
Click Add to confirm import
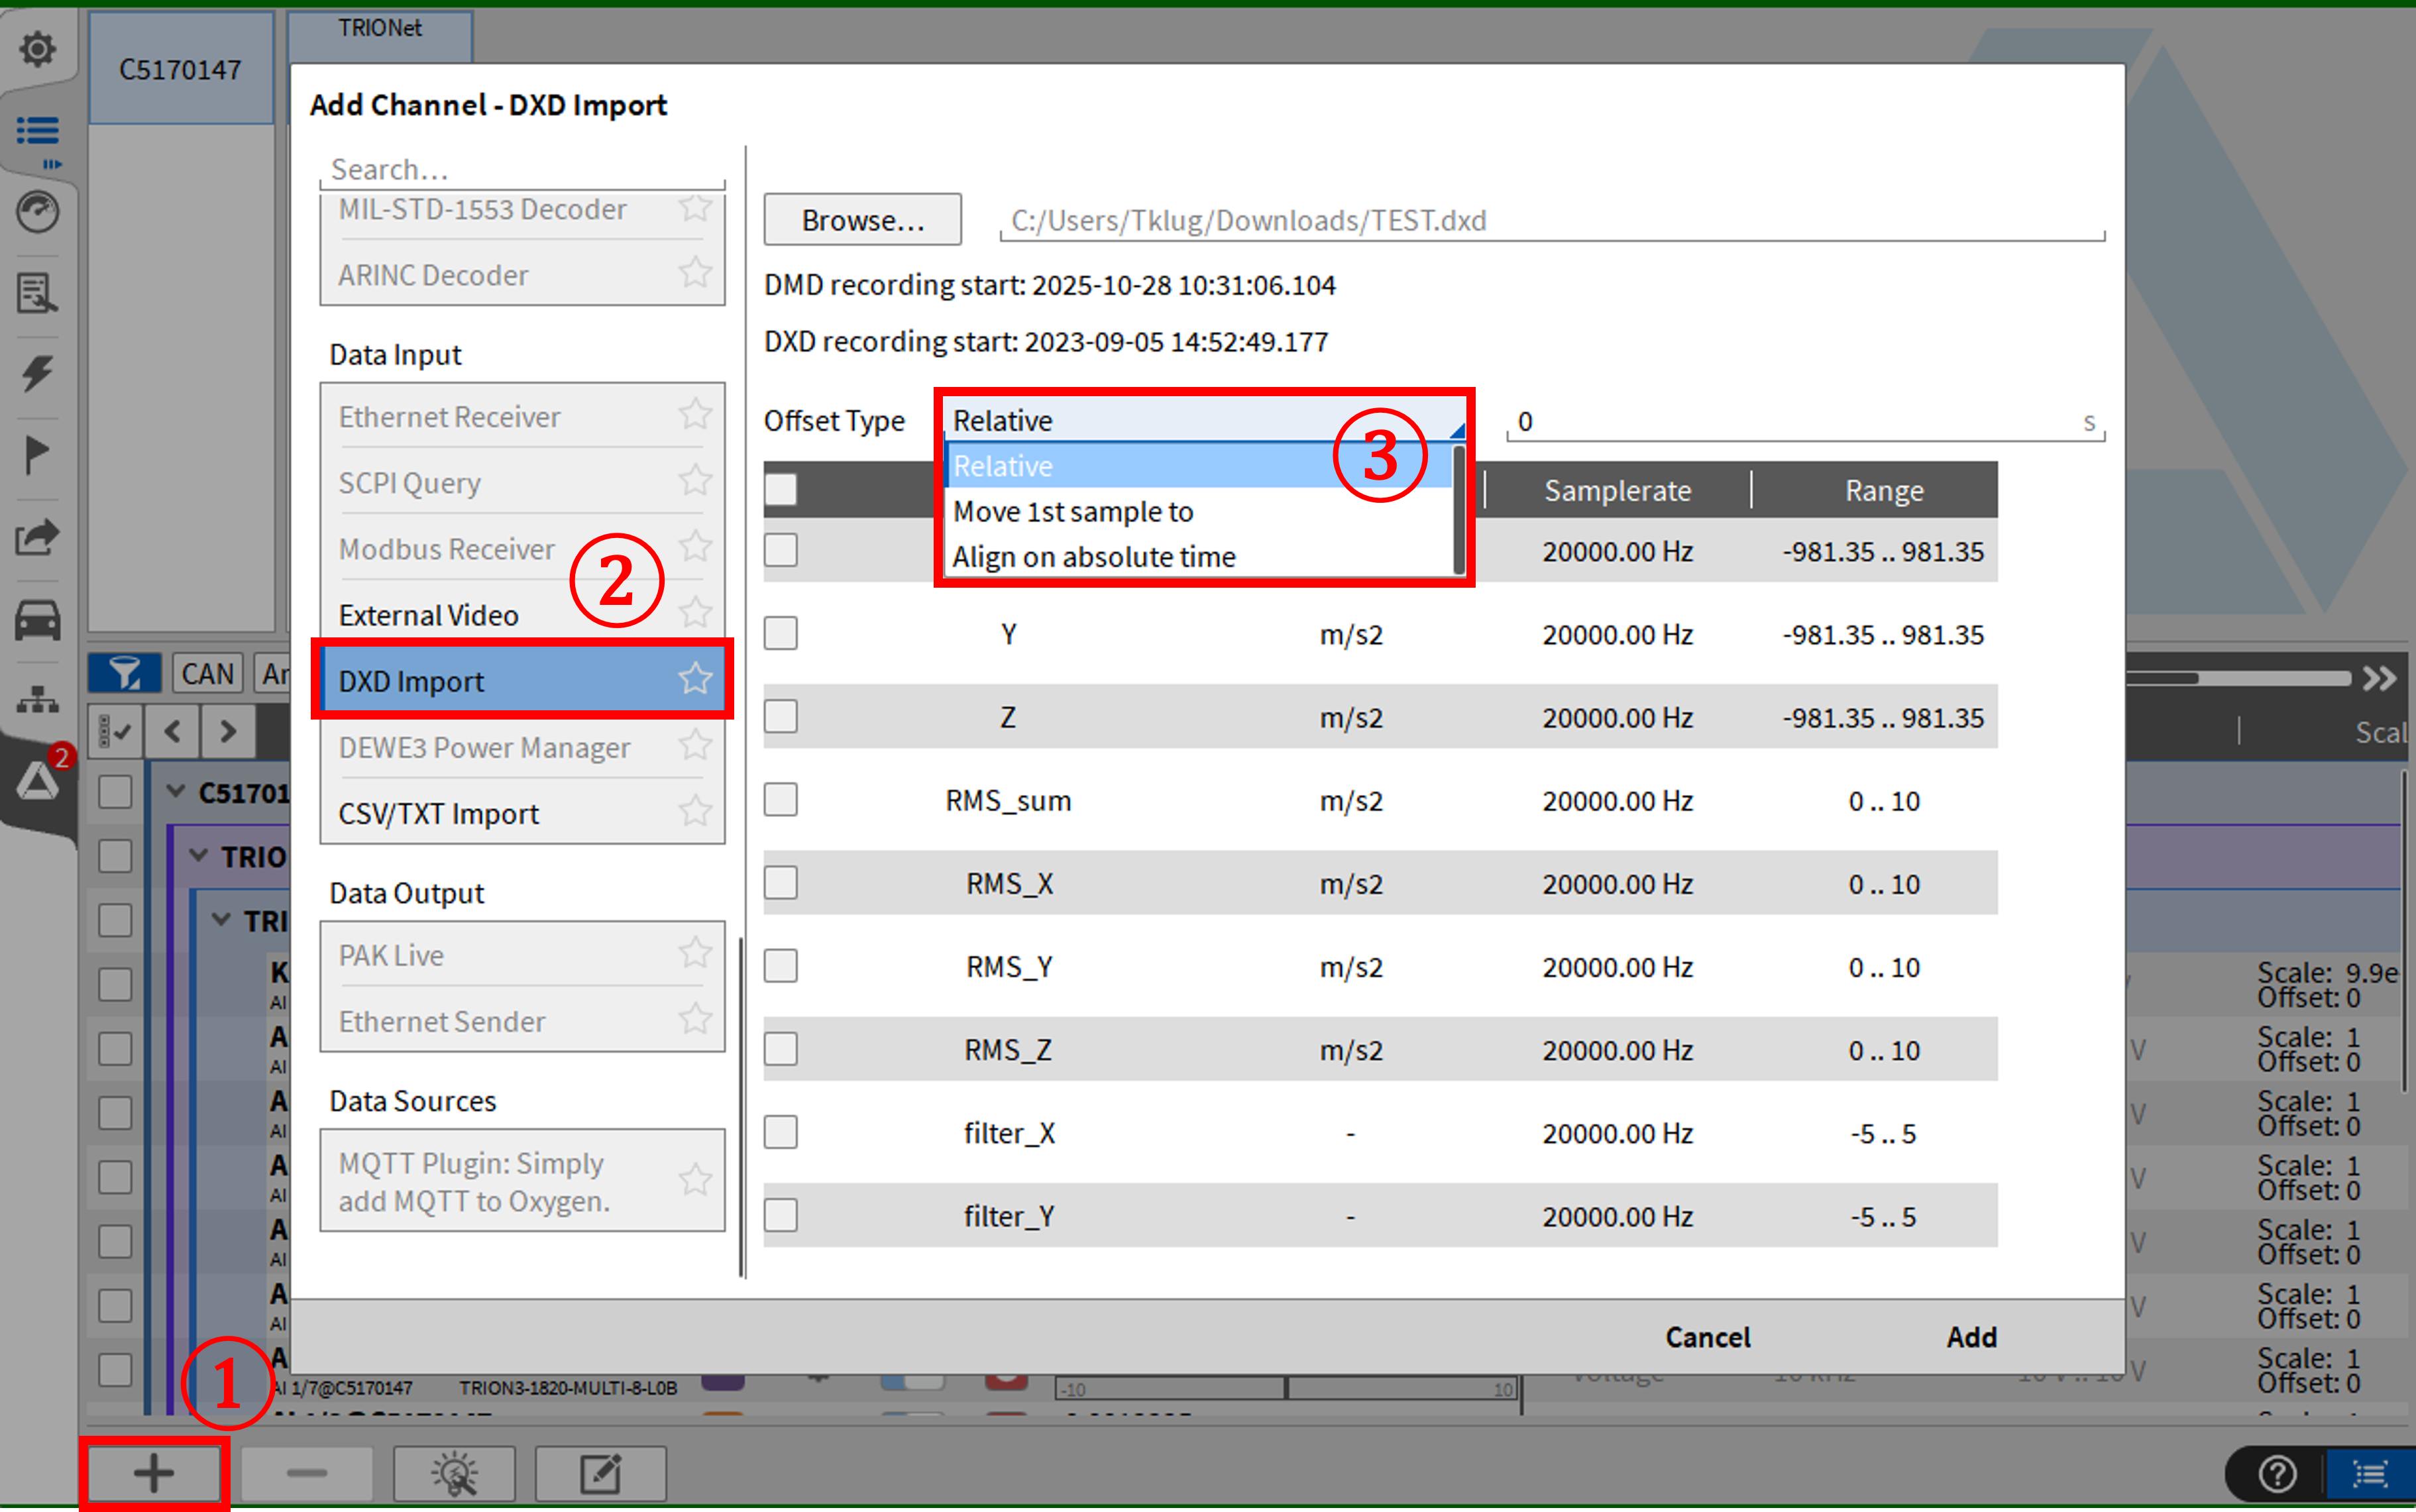pos(1970,1337)
